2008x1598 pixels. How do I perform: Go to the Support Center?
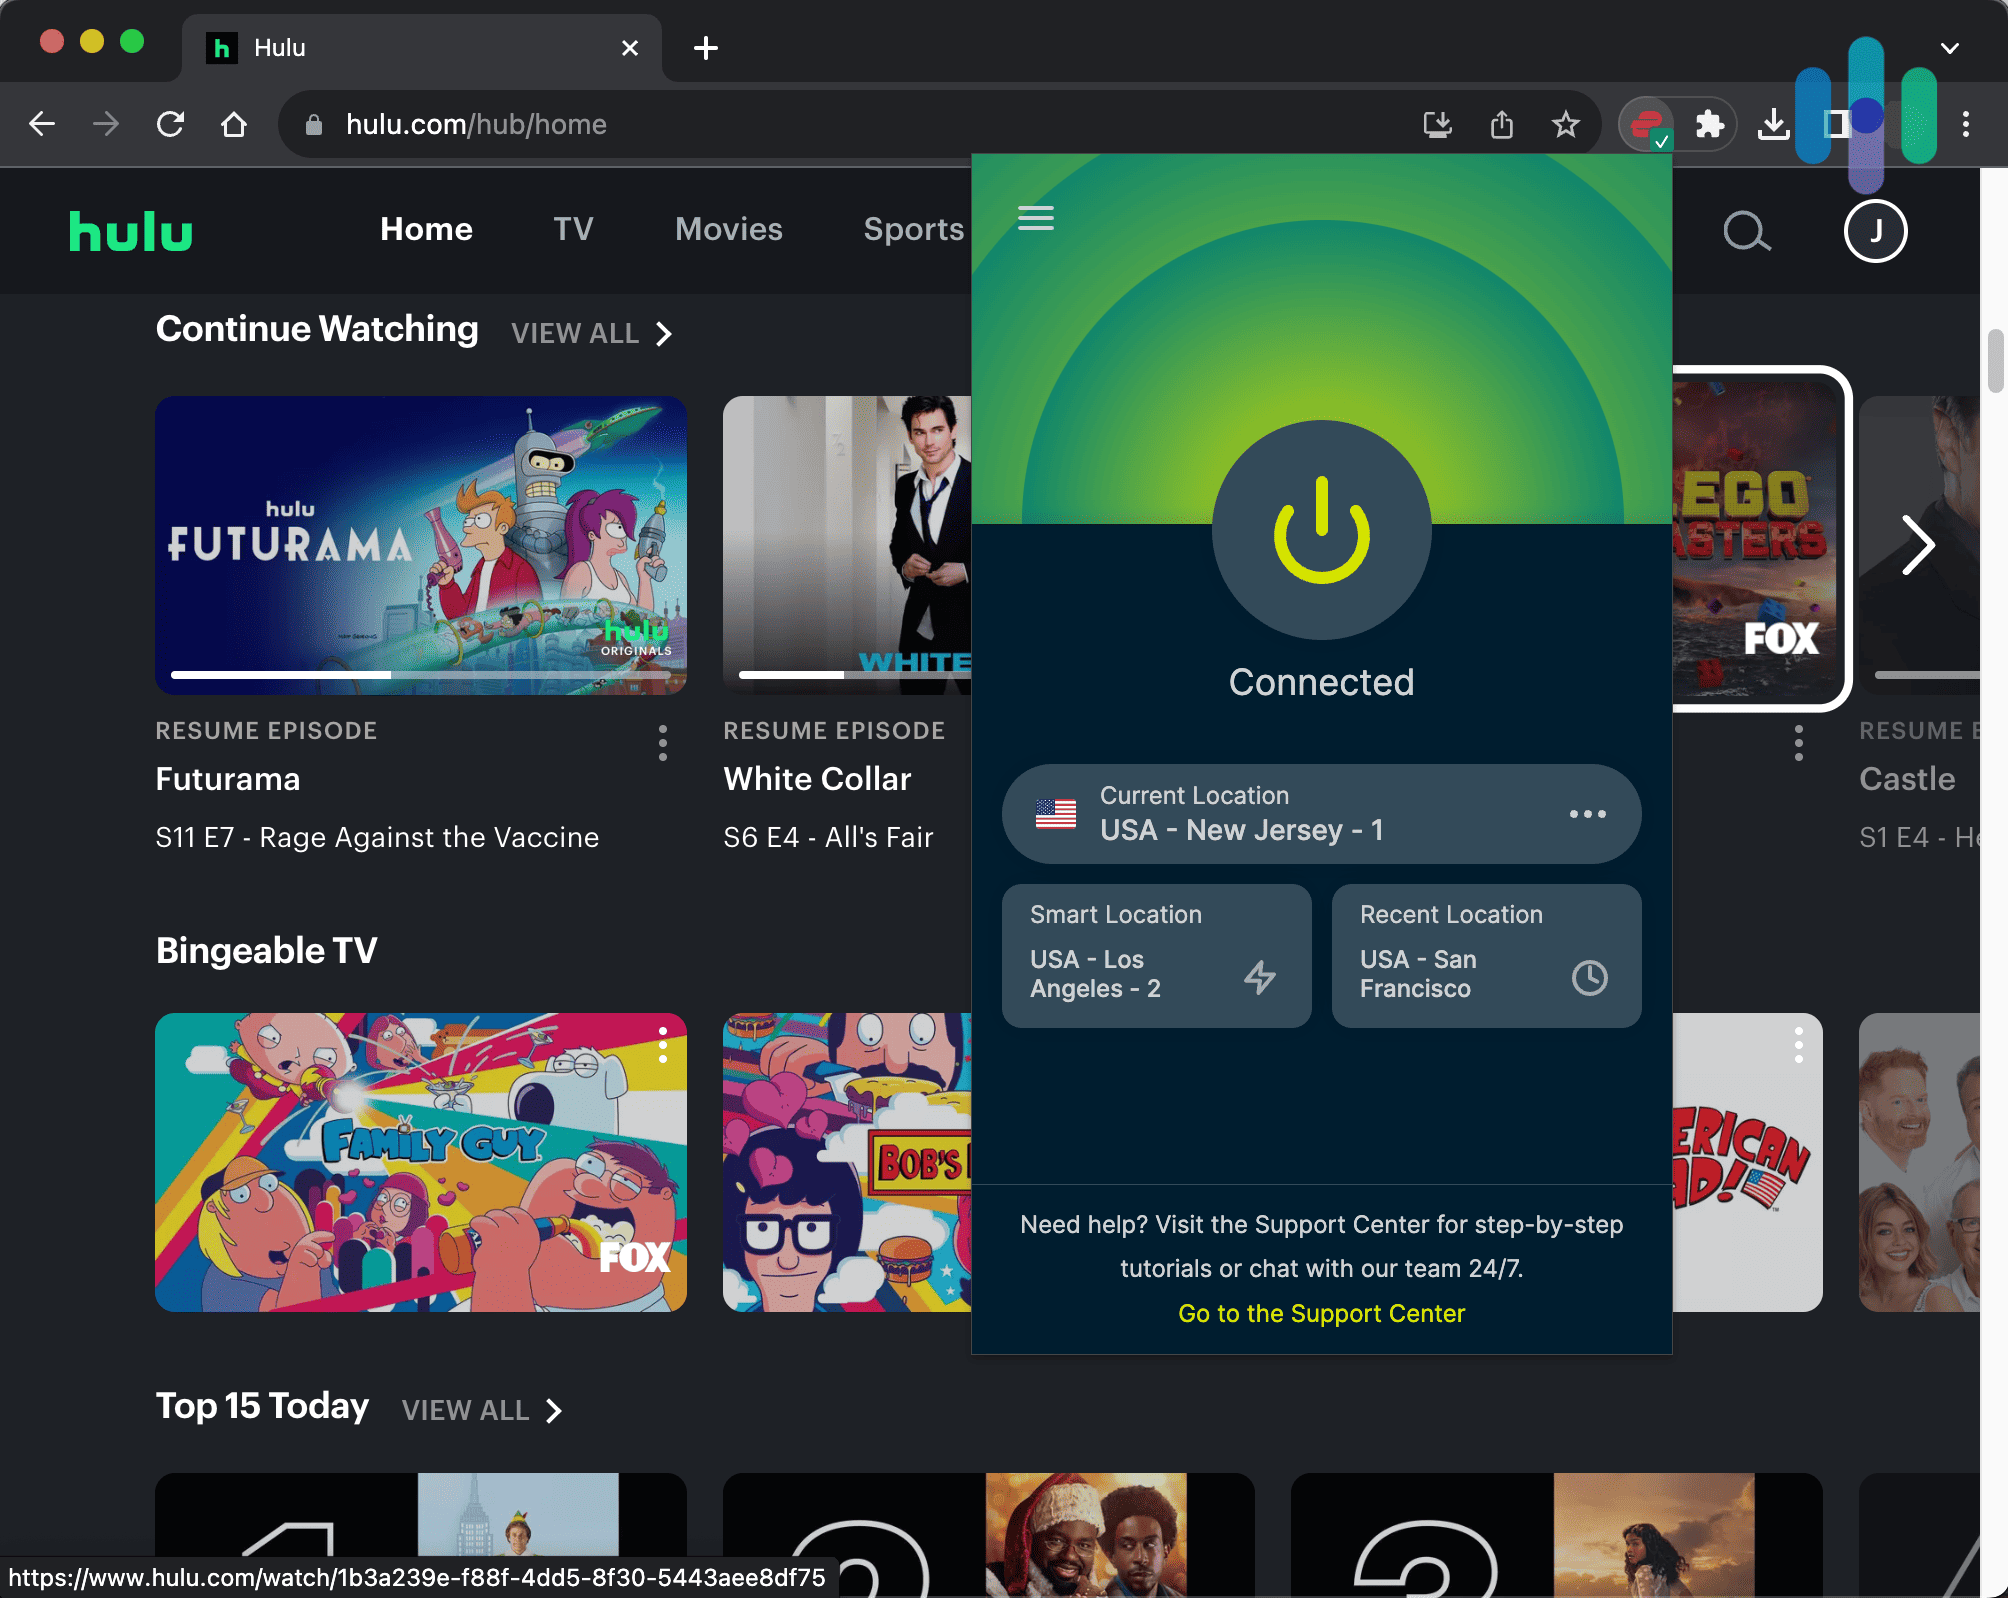tap(1321, 1313)
